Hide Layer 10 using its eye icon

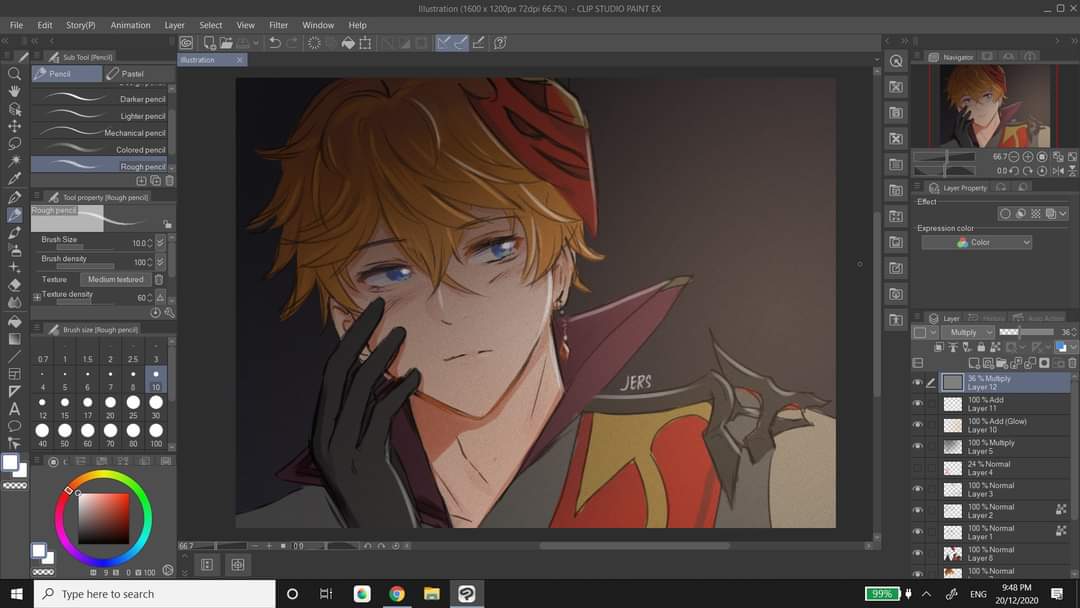click(x=917, y=425)
